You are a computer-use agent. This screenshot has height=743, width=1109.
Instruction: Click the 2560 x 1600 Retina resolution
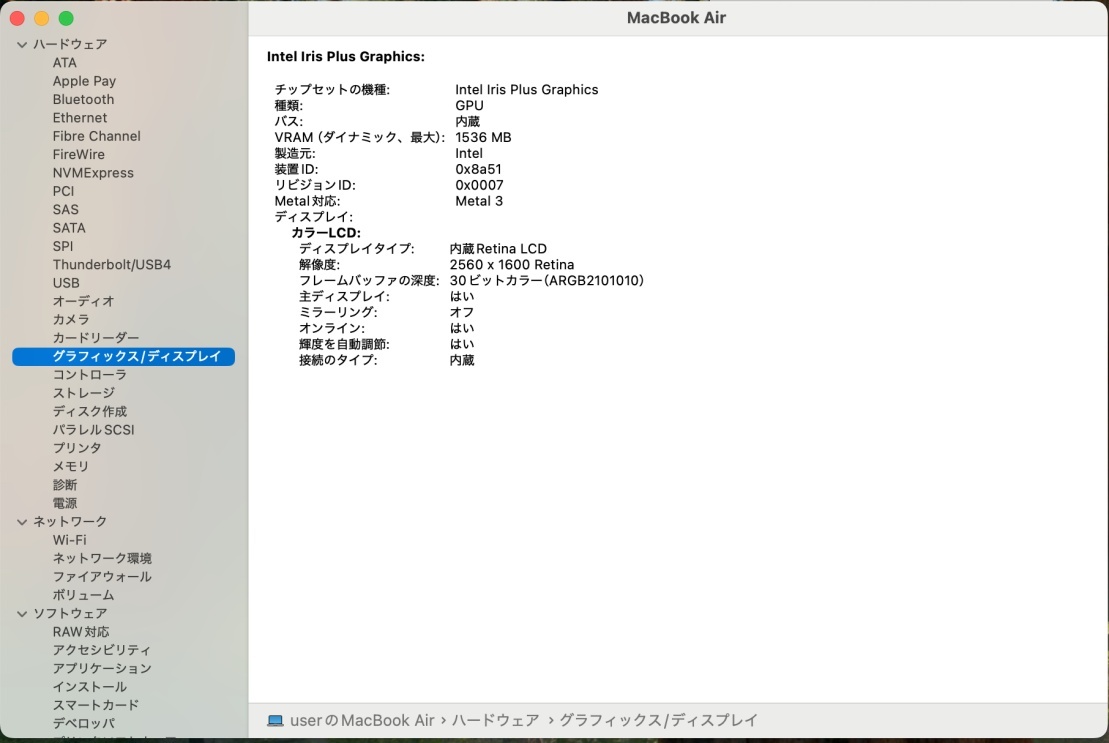[512, 265]
